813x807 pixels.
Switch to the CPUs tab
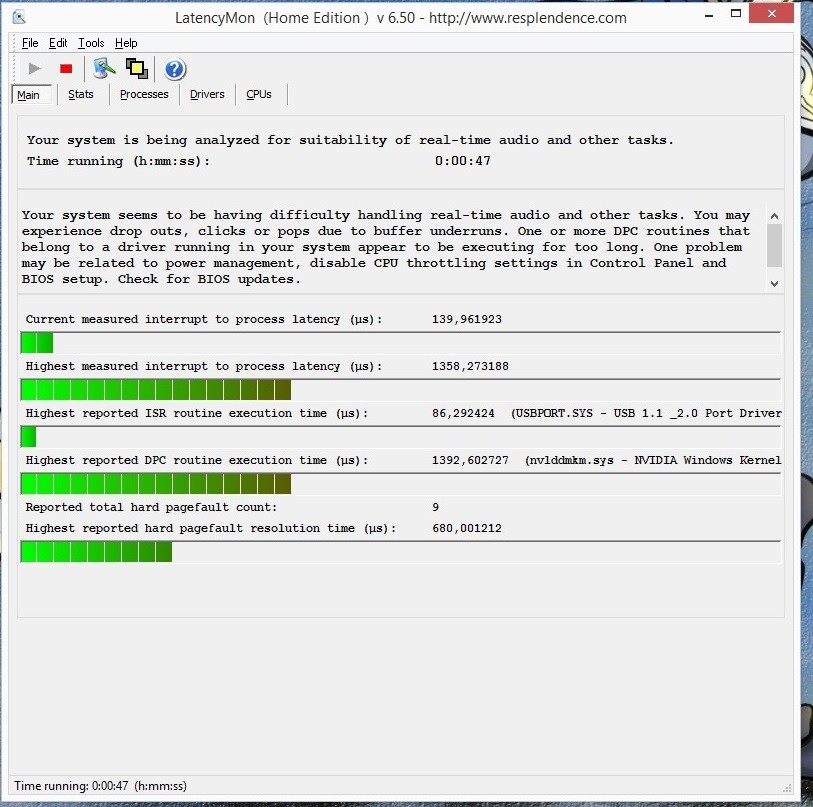click(x=259, y=94)
